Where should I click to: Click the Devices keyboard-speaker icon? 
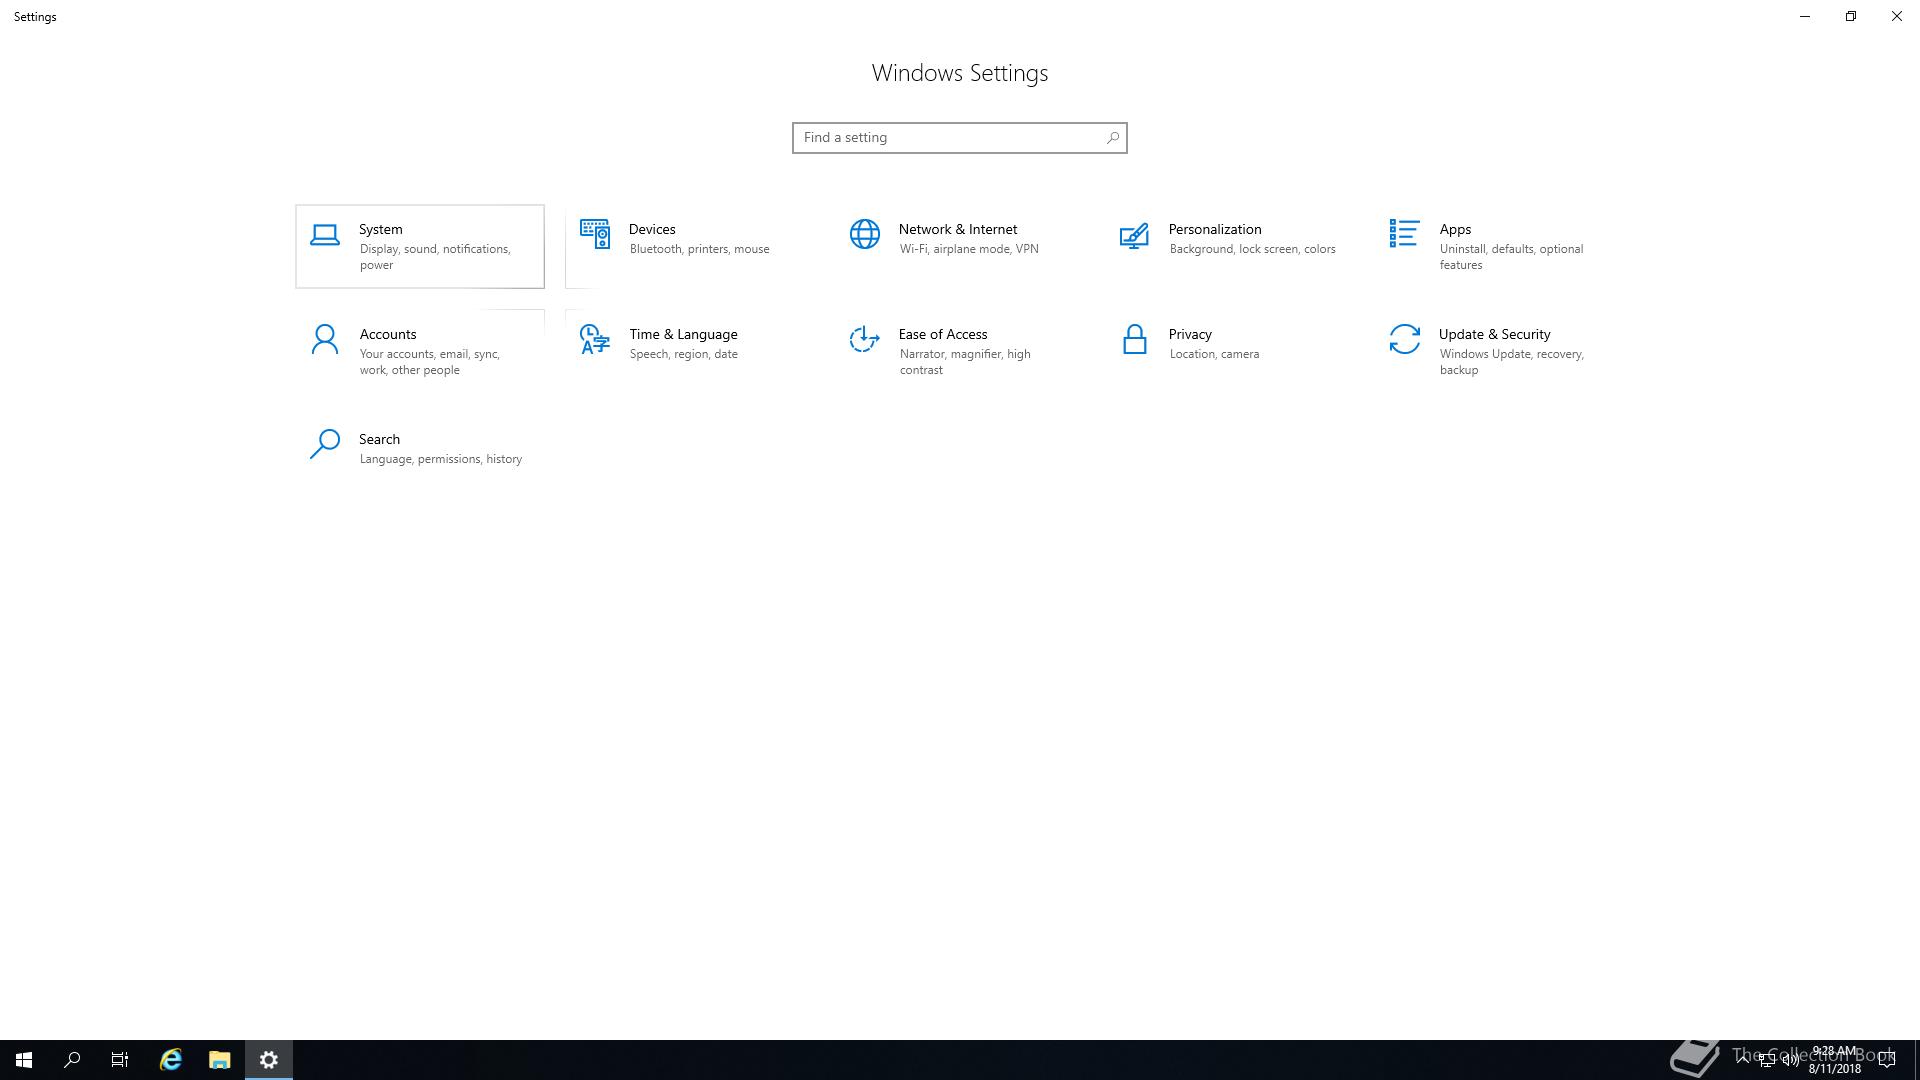594,235
